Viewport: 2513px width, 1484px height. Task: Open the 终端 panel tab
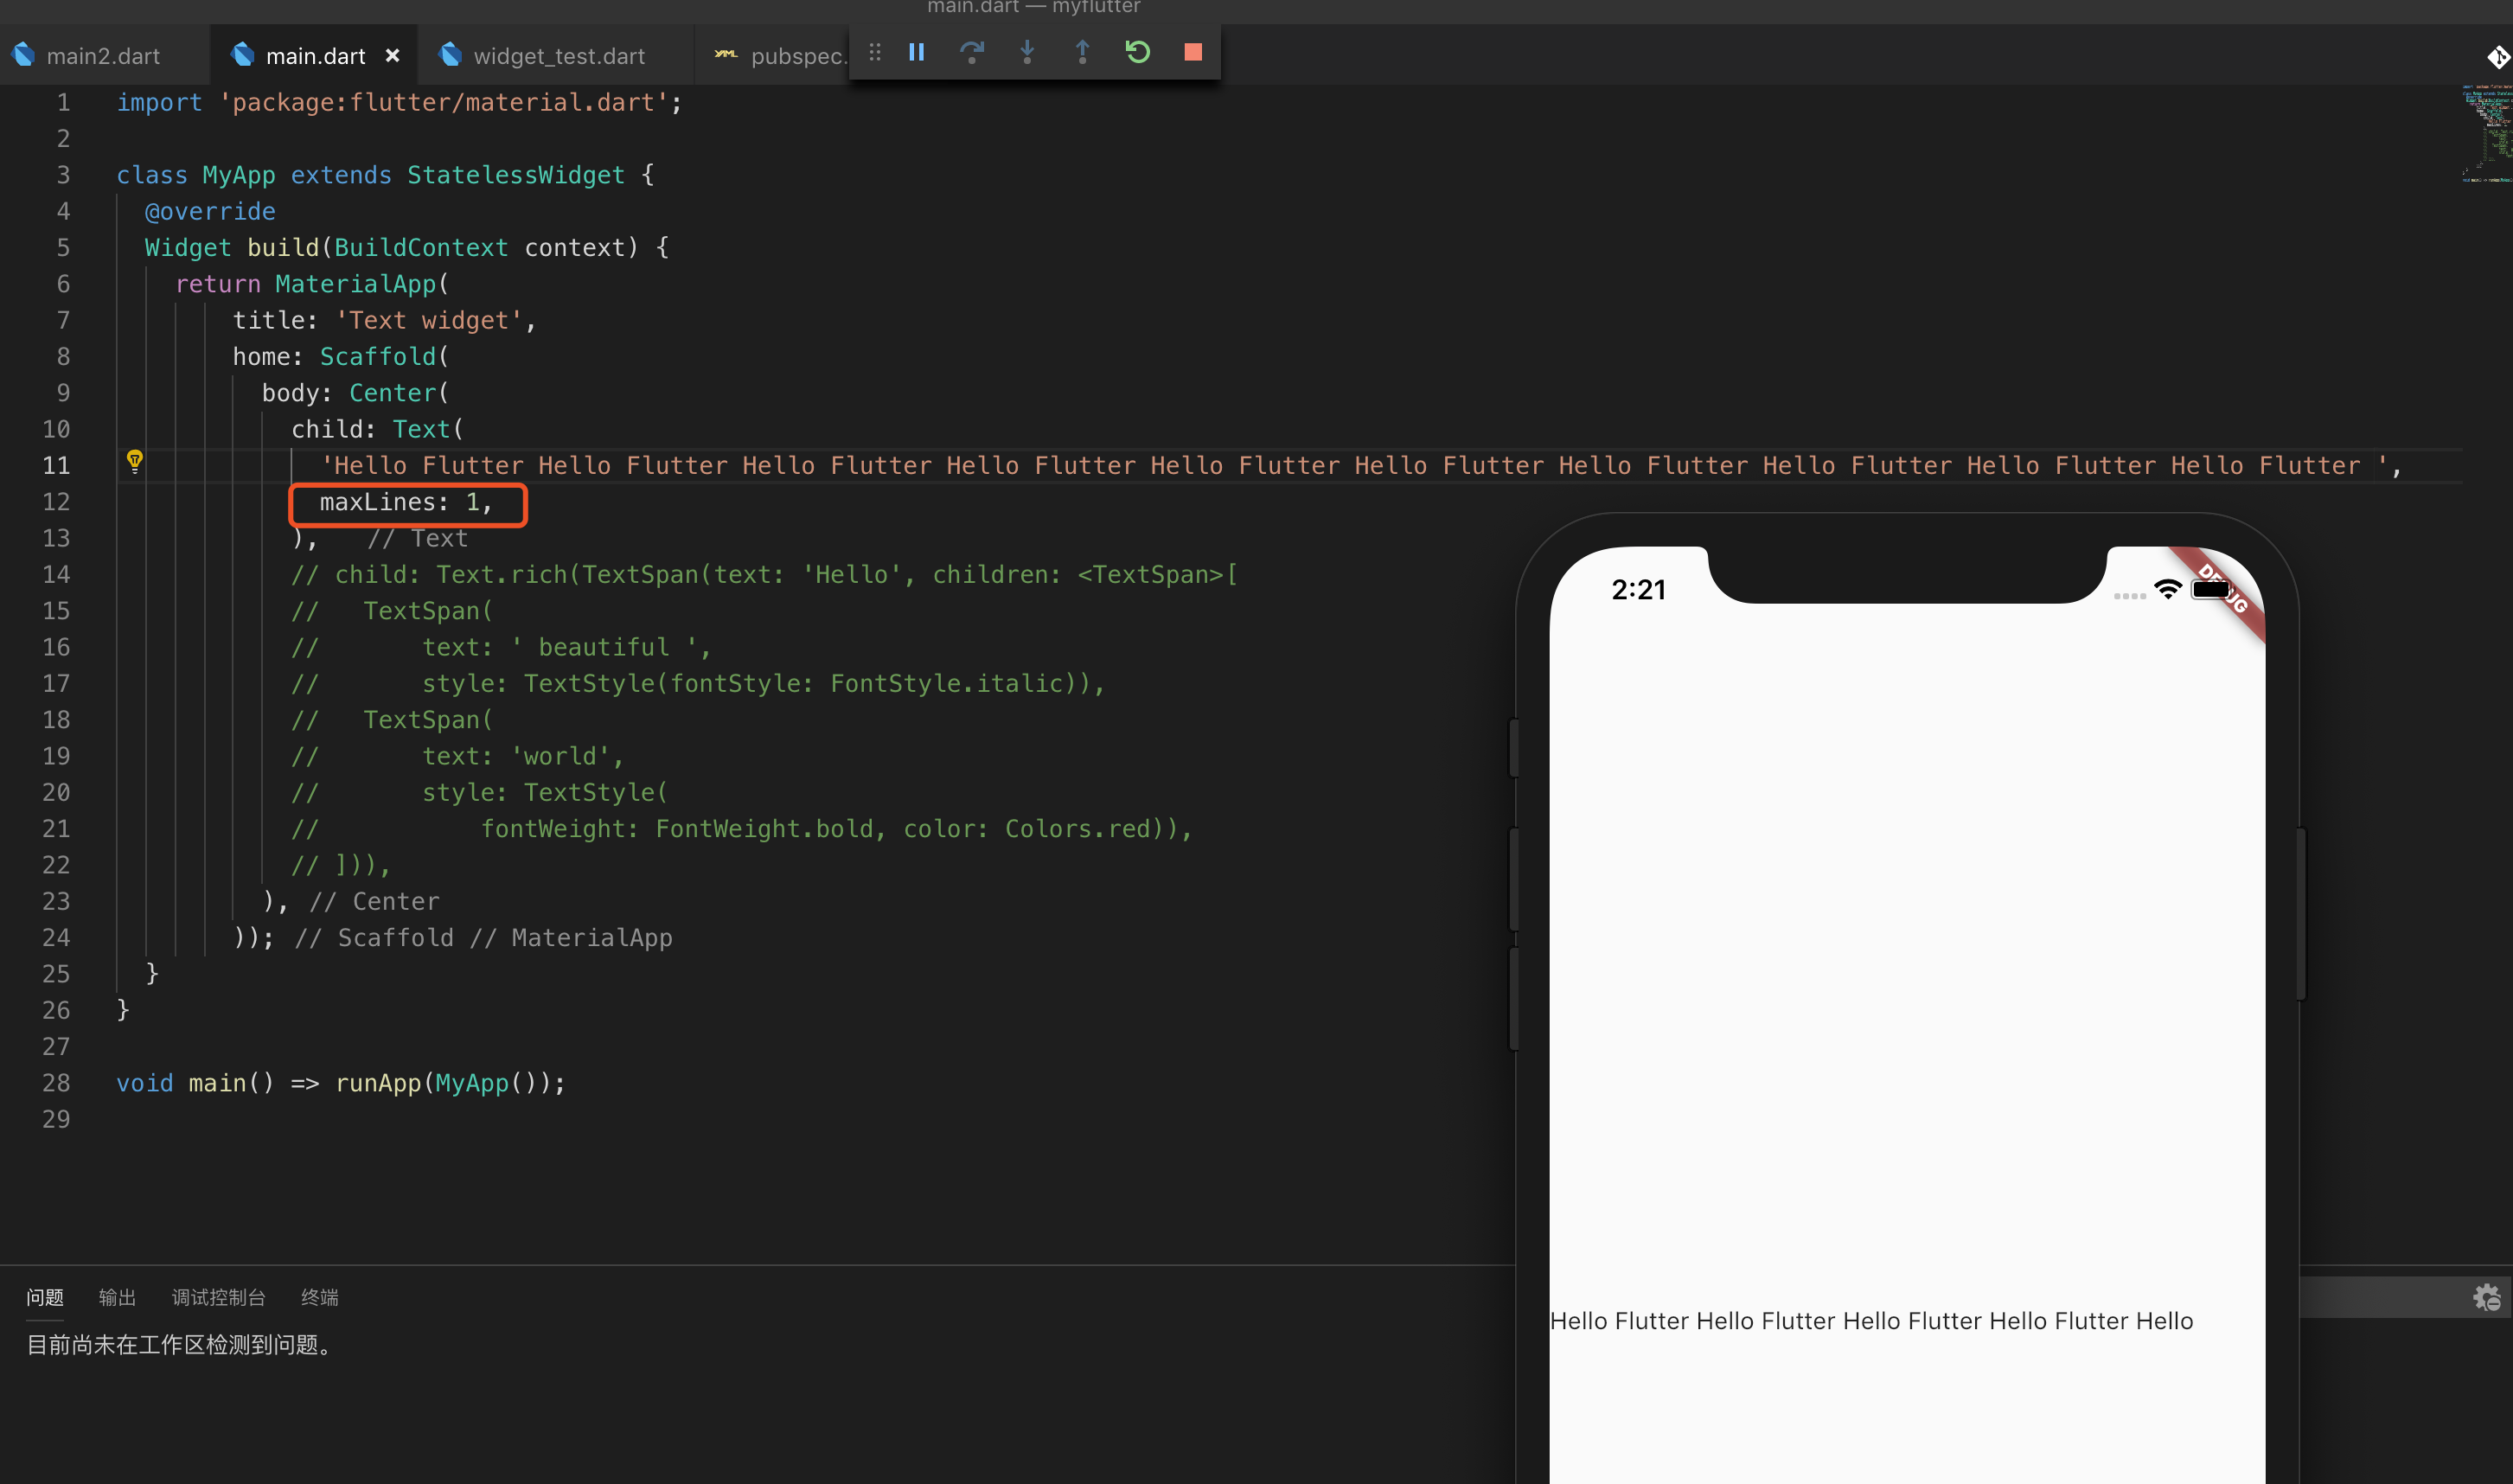click(319, 1297)
